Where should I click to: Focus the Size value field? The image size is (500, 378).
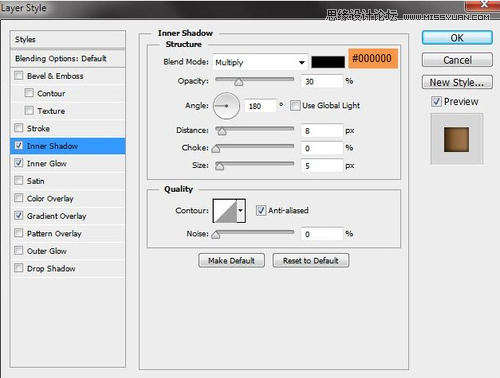[x=322, y=166]
